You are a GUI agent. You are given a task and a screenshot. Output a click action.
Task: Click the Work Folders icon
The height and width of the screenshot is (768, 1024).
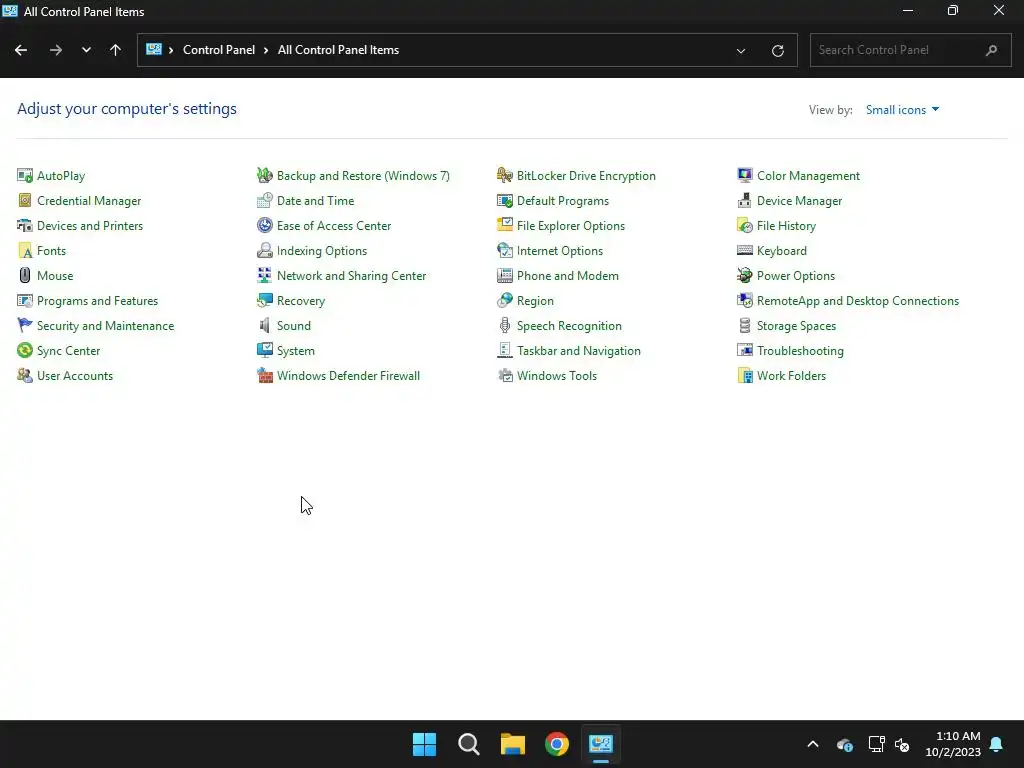(744, 376)
